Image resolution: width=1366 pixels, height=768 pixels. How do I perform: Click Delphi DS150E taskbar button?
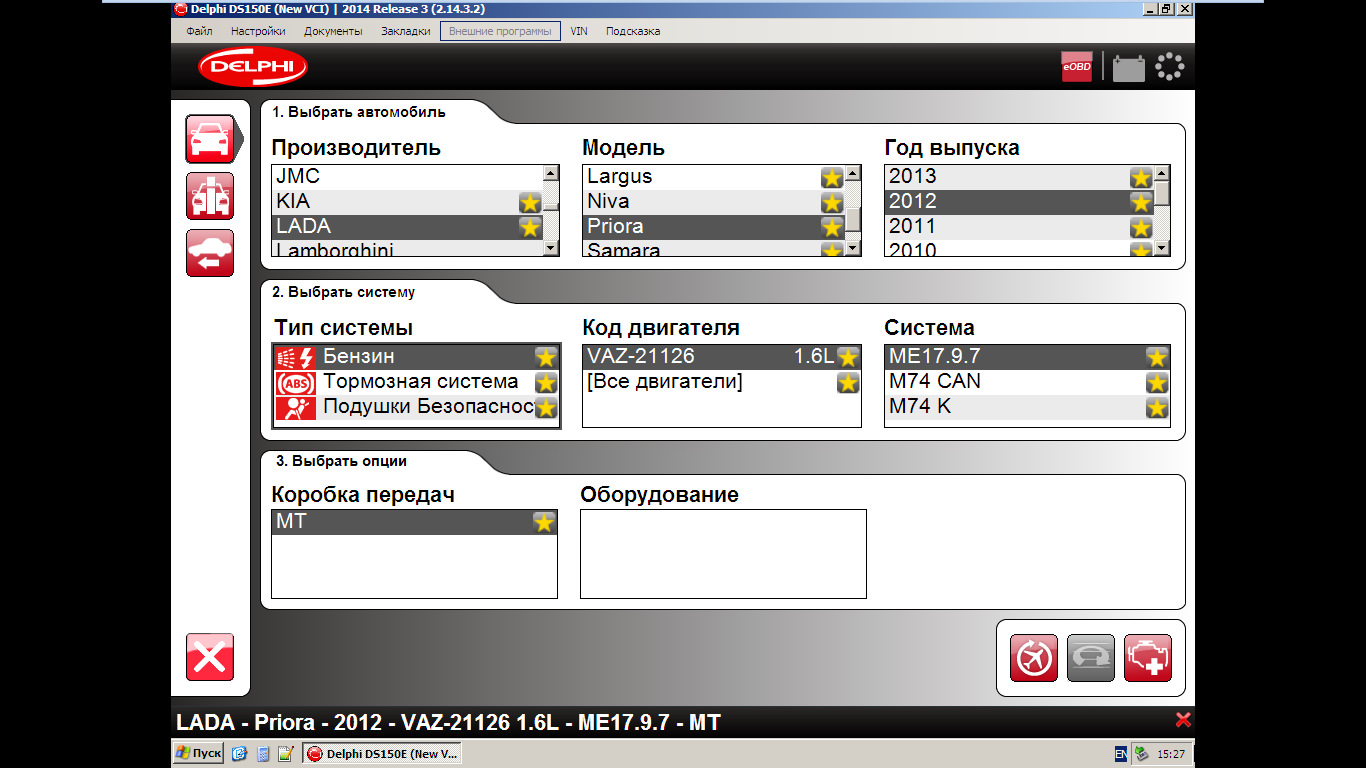[383, 754]
